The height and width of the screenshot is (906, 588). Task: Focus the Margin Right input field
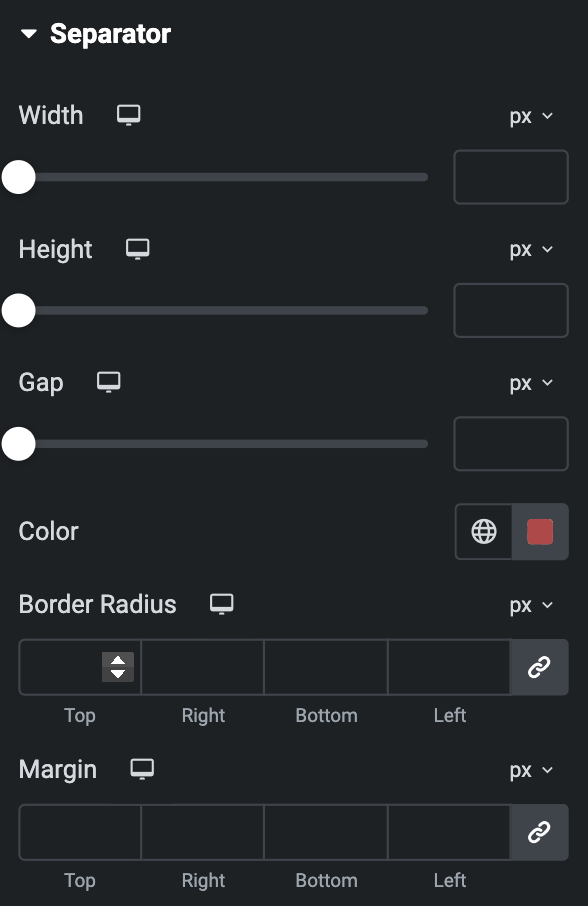tap(203, 832)
